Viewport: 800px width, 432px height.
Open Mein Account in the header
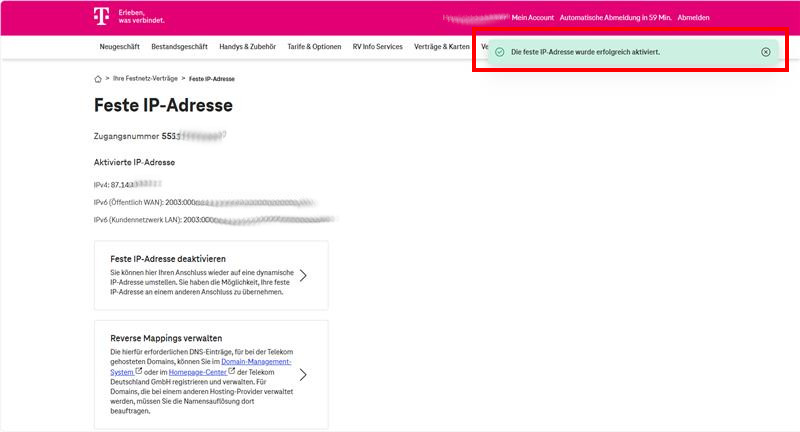click(533, 17)
